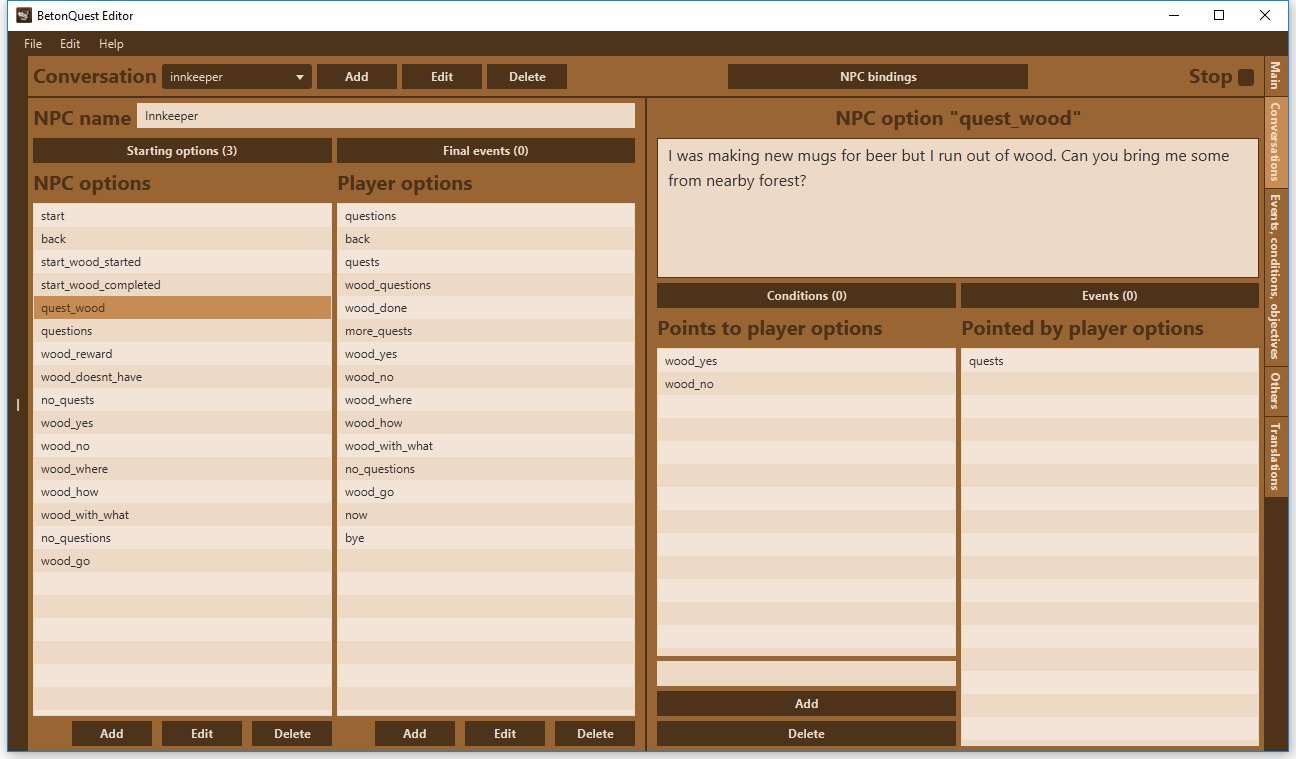This screenshot has height=759, width=1296.
Task: Open the Edit menu
Action: point(70,44)
